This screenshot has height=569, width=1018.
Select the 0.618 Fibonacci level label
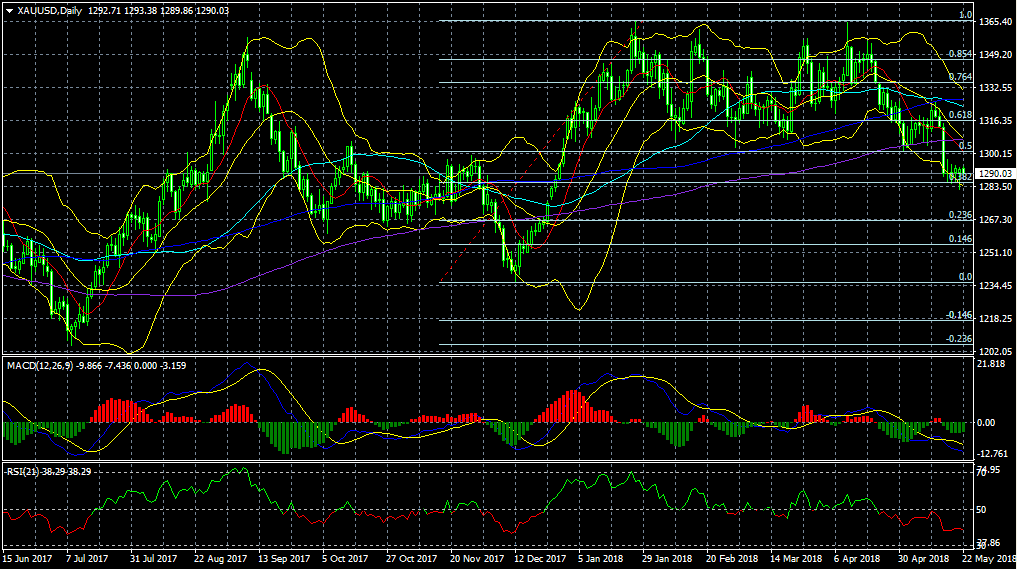pos(960,115)
